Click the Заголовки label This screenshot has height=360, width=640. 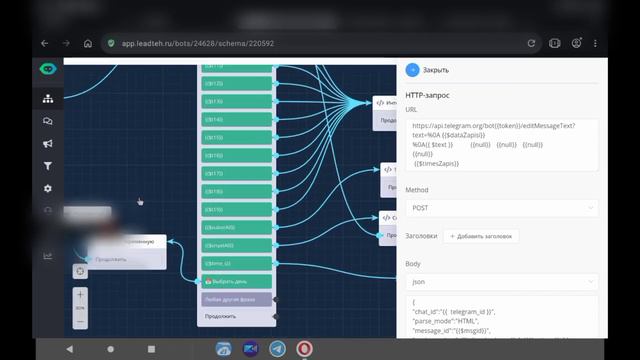(421, 236)
